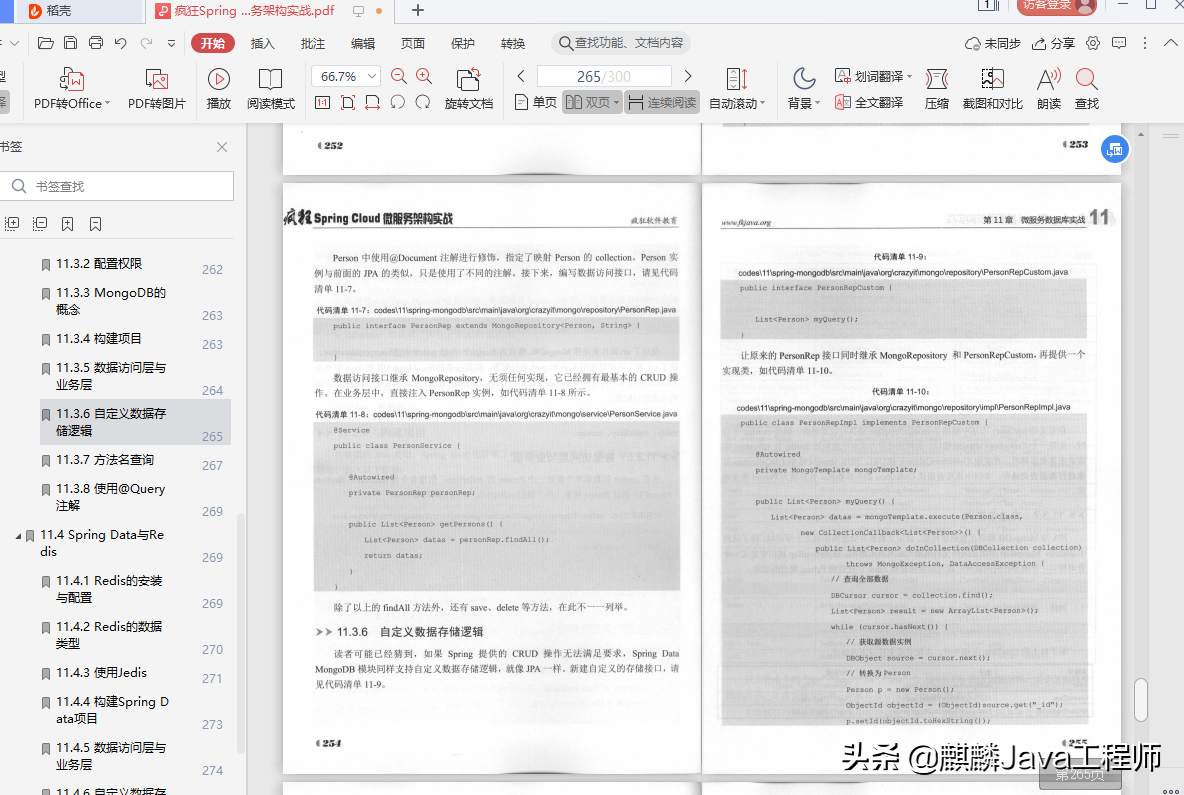Open bookmark 11.3.7 方法名查询

[105, 459]
